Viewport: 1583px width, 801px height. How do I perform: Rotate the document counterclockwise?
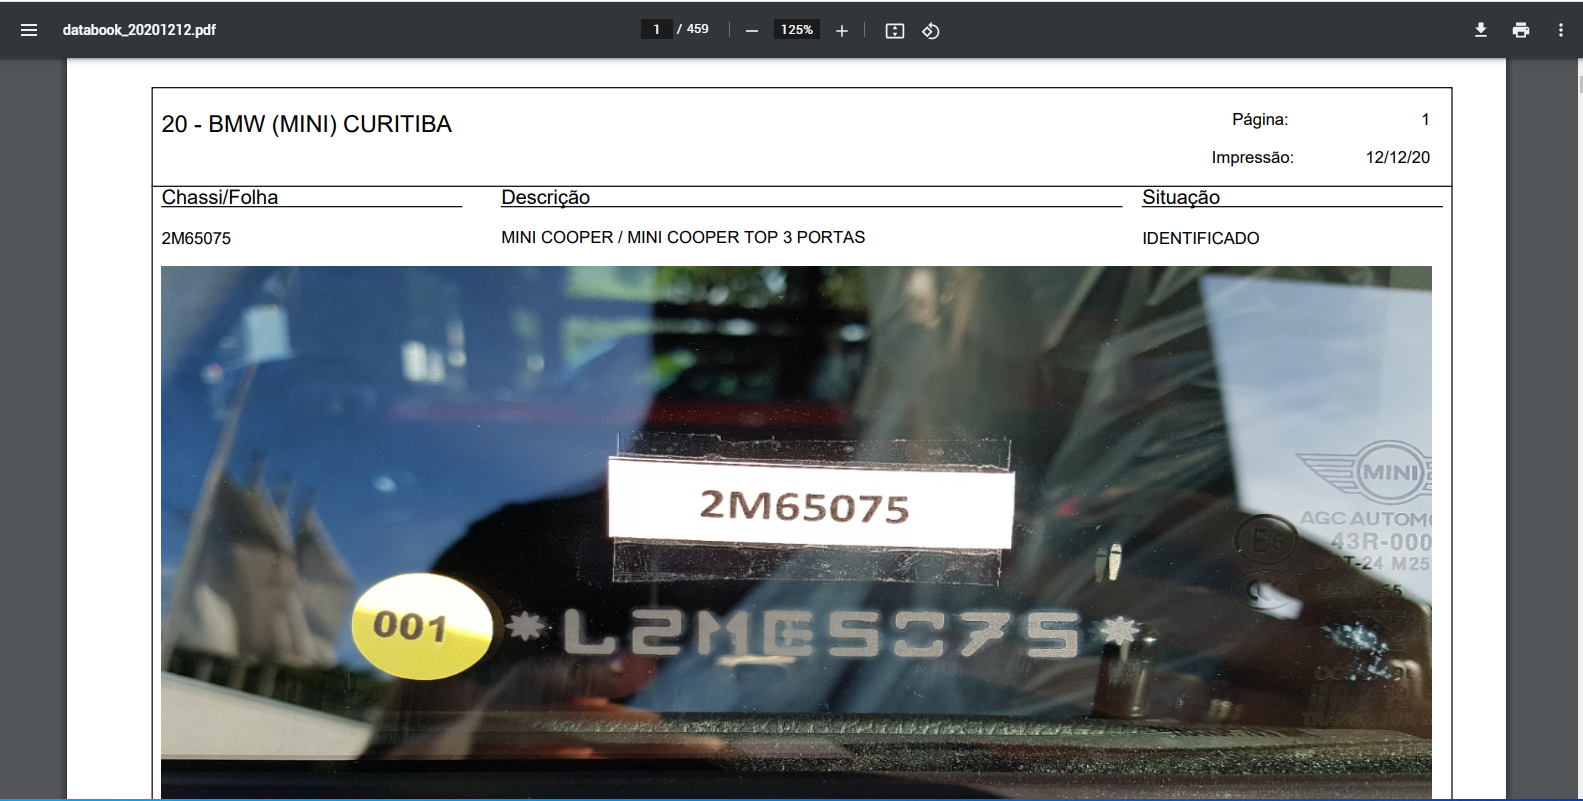point(931,31)
